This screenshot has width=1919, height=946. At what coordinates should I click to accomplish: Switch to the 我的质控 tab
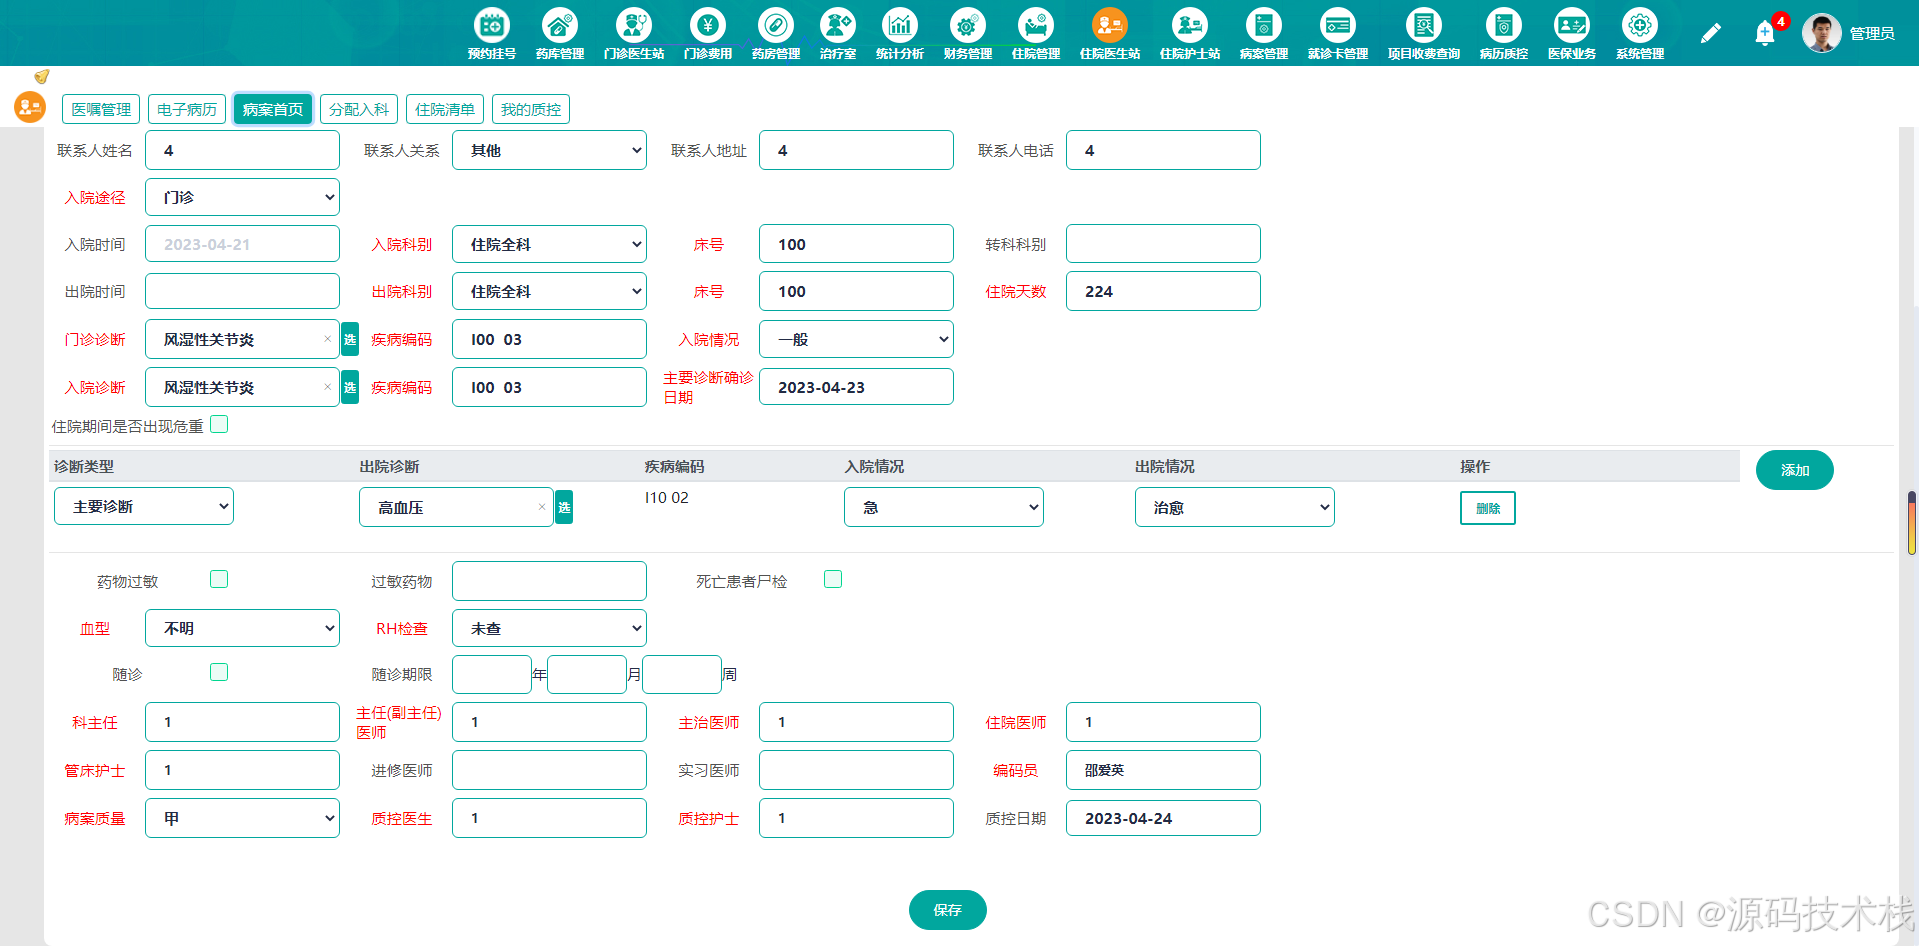pos(531,109)
